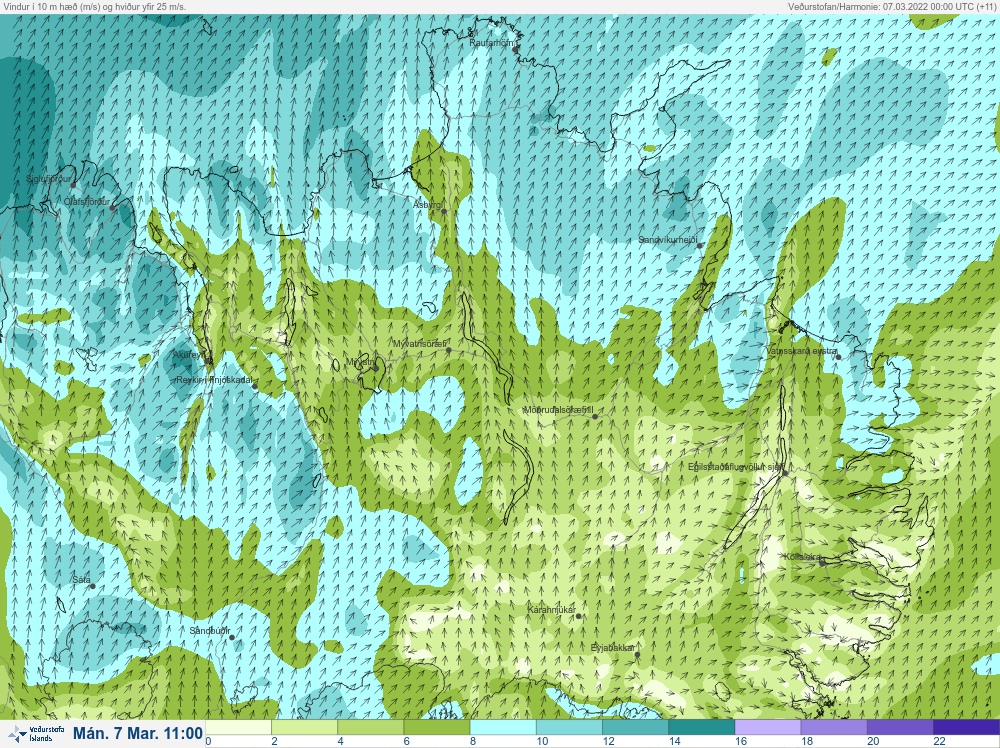Click the legend value '14'
This screenshot has height=748, width=1000.
(675, 742)
